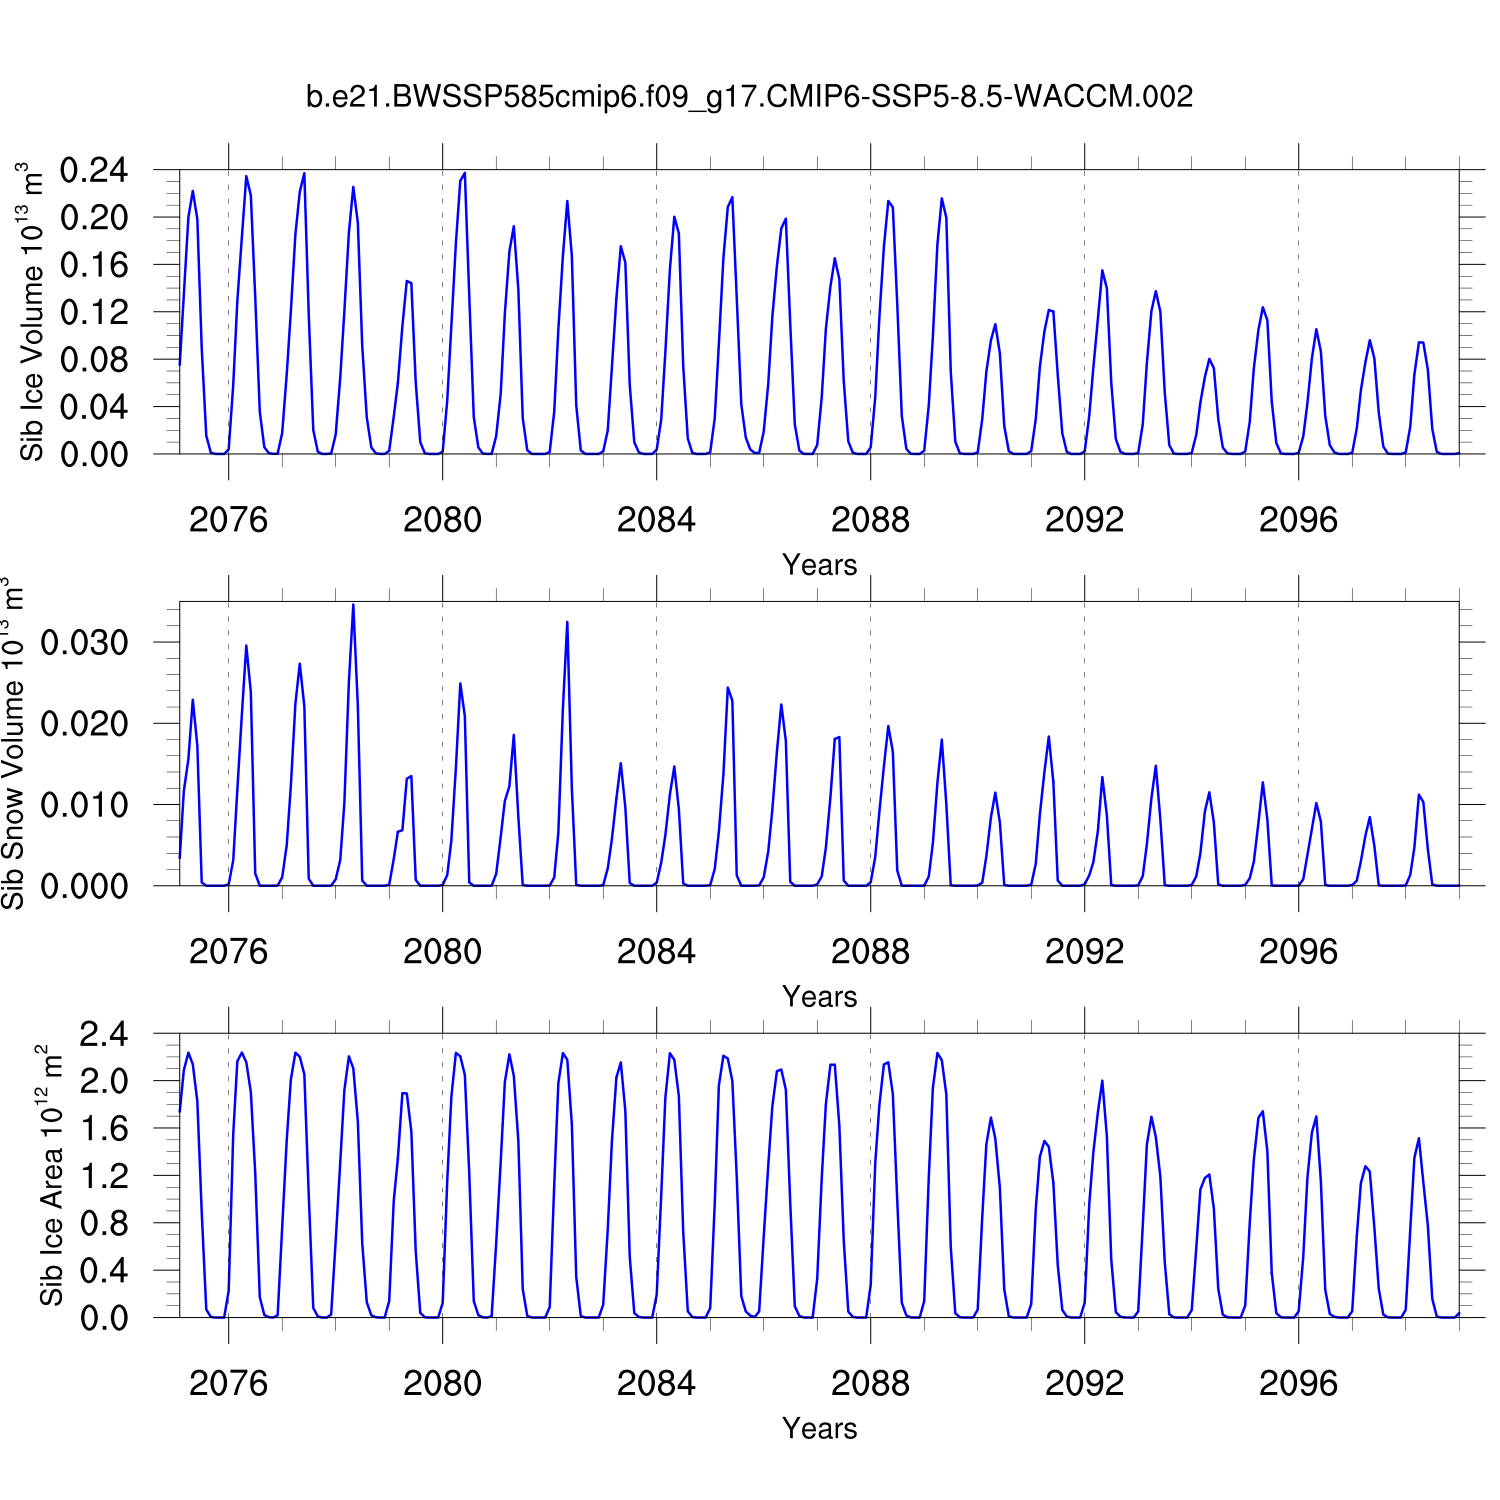Select the 2092 tick label in the bottom panel
This screenshot has height=1500, width=1500.
1084,1384
